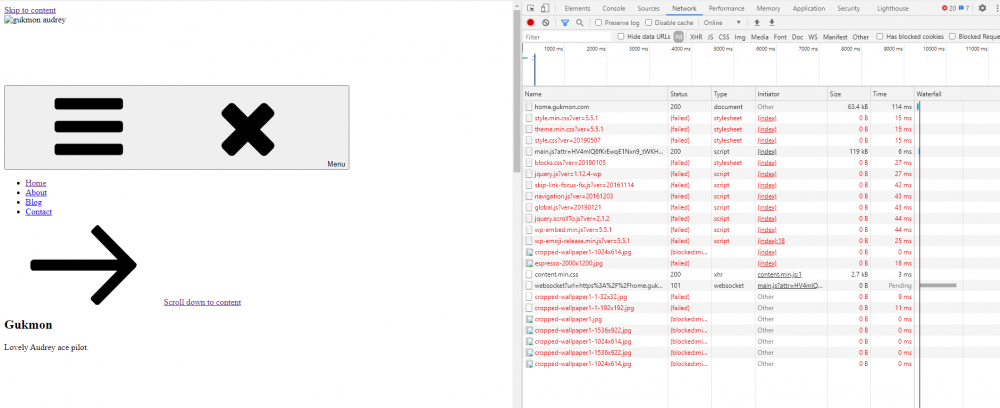Screen dimensions: 1000x408
Task: Check the Blocked Requests option
Action: click(x=952, y=36)
